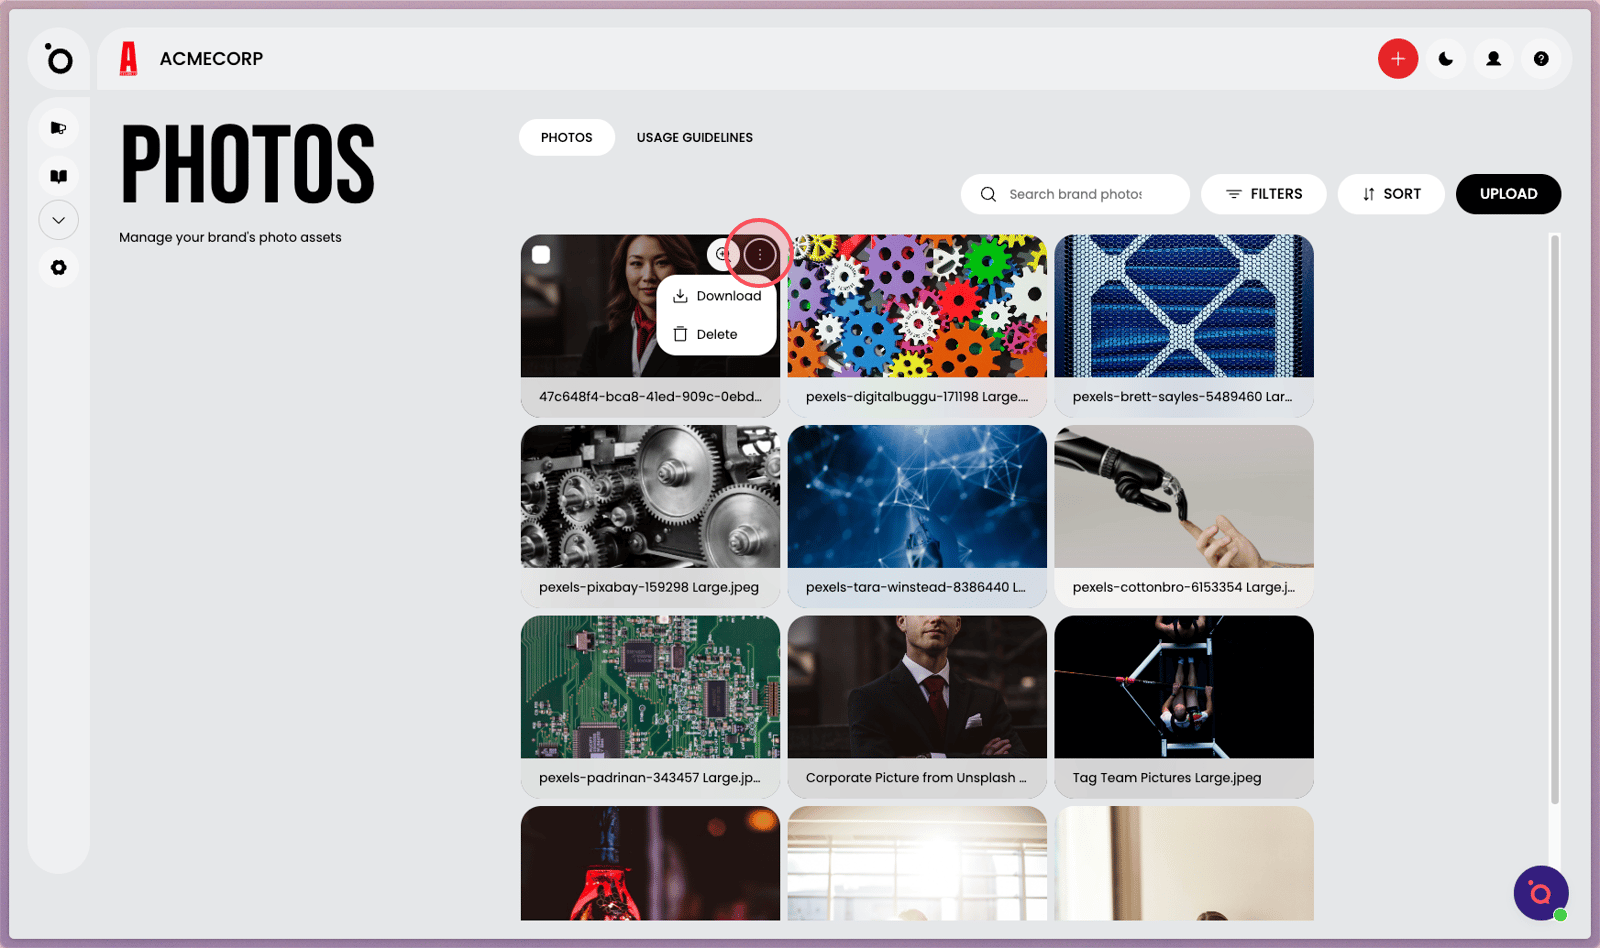Image resolution: width=1600 pixels, height=948 pixels.
Task: Open the pexels-pixabay-159298 gears thumbnail
Action: [x=650, y=496]
